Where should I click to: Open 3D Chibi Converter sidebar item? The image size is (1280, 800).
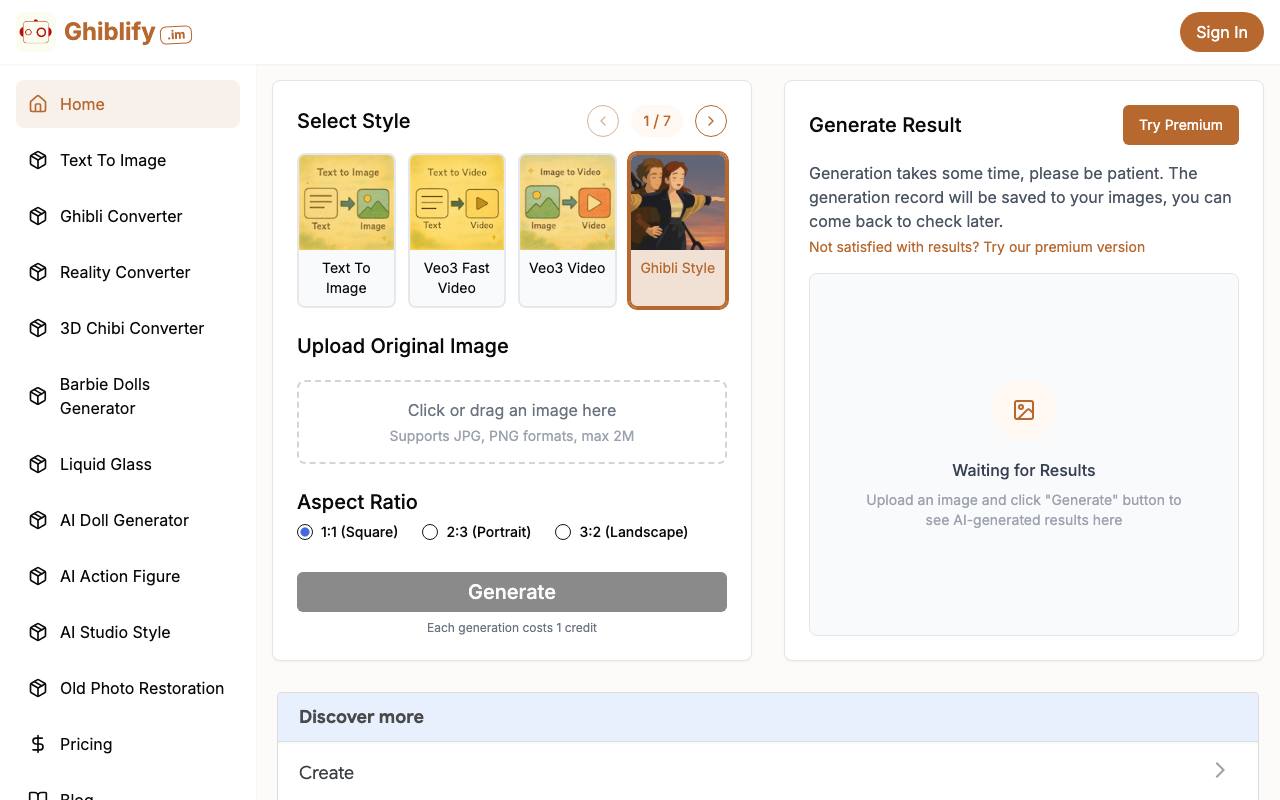click(x=128, y=328)
